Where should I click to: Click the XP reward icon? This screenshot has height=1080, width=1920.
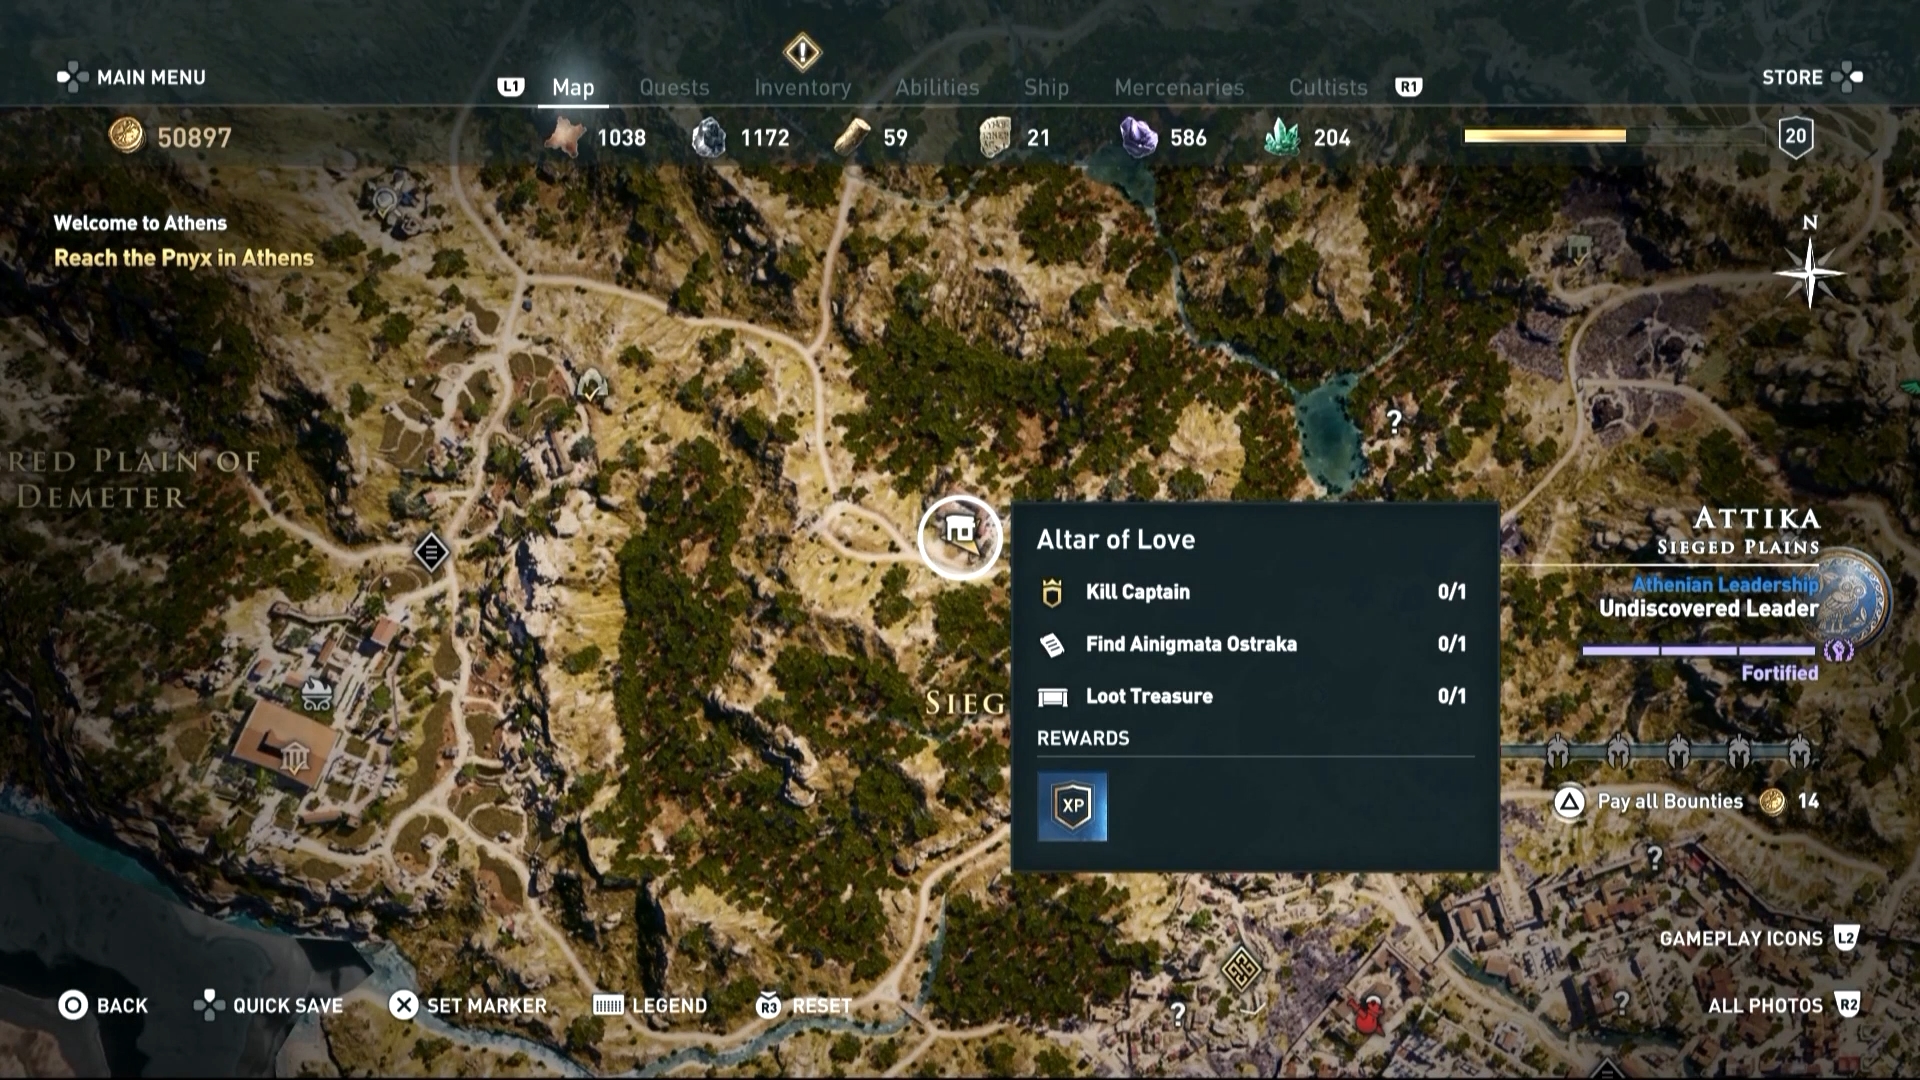click(1072, 806)
